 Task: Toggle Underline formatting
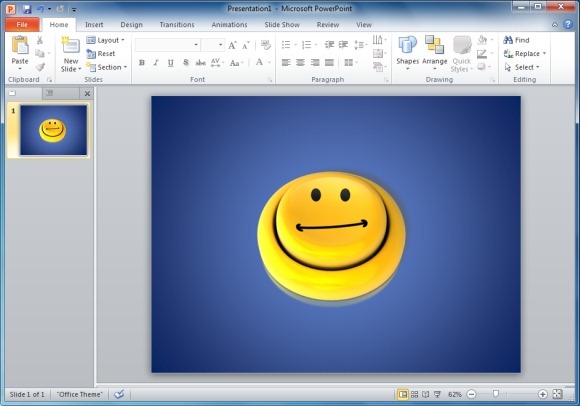coord(171,63)
